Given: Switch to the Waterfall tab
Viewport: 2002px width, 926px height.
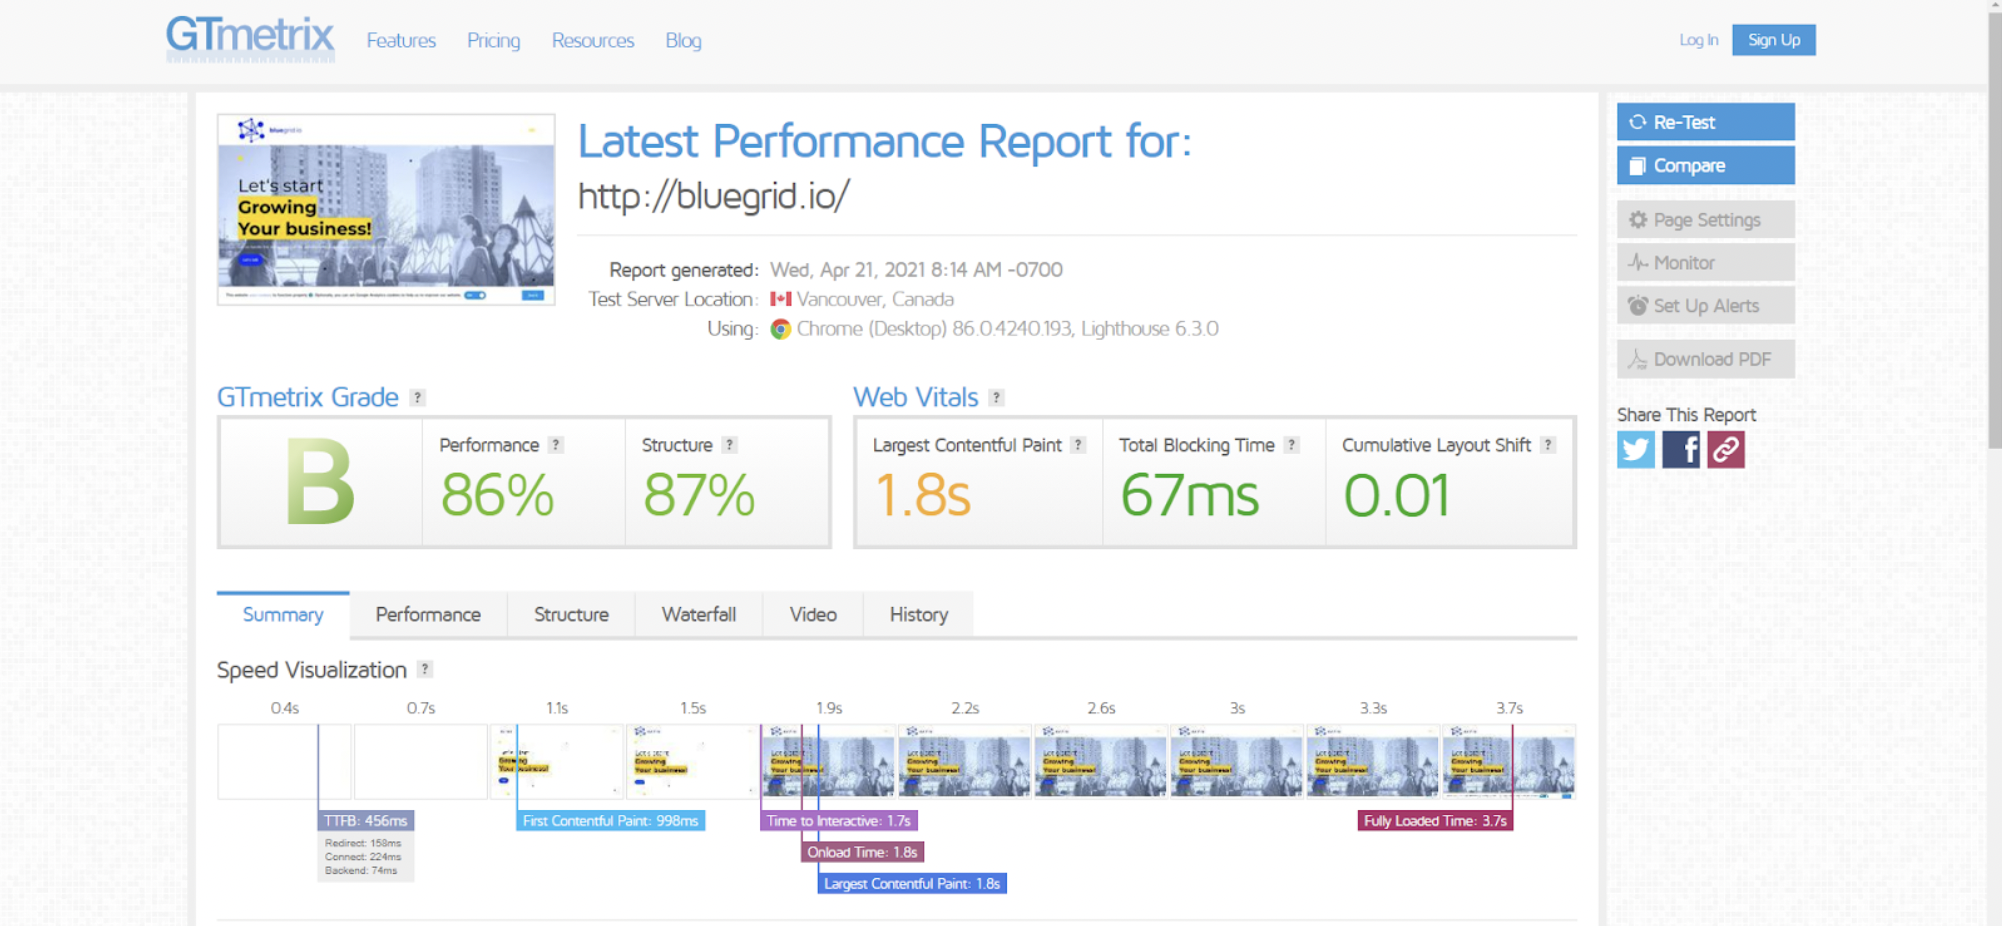Looking at the screenshot, I should pyautogui.click(x=699, y=614).
